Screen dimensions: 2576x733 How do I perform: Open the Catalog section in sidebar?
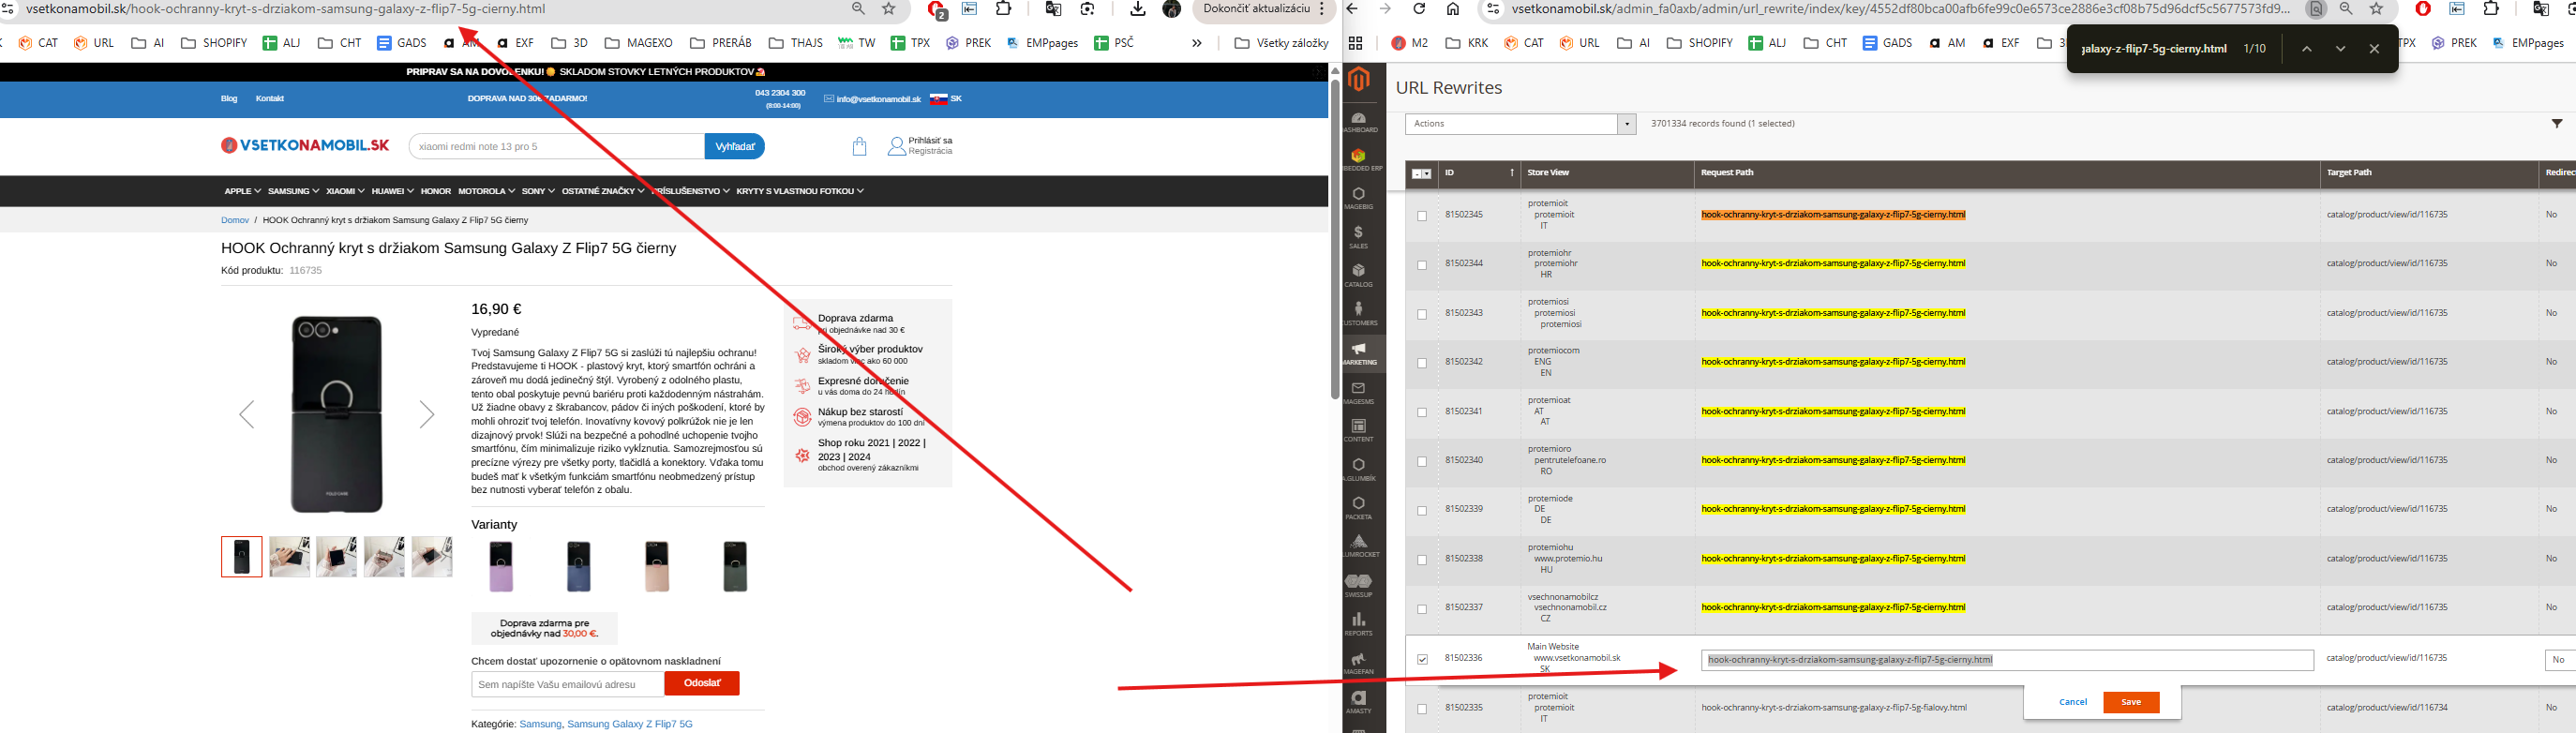(x=1358, y=275)
